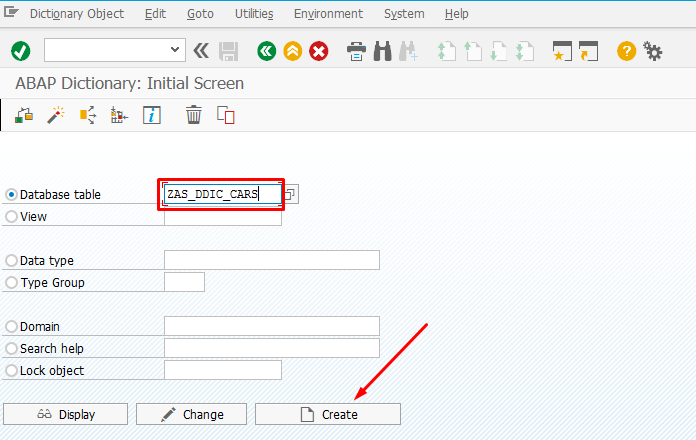Click the Data type input field

coord(272,260)
